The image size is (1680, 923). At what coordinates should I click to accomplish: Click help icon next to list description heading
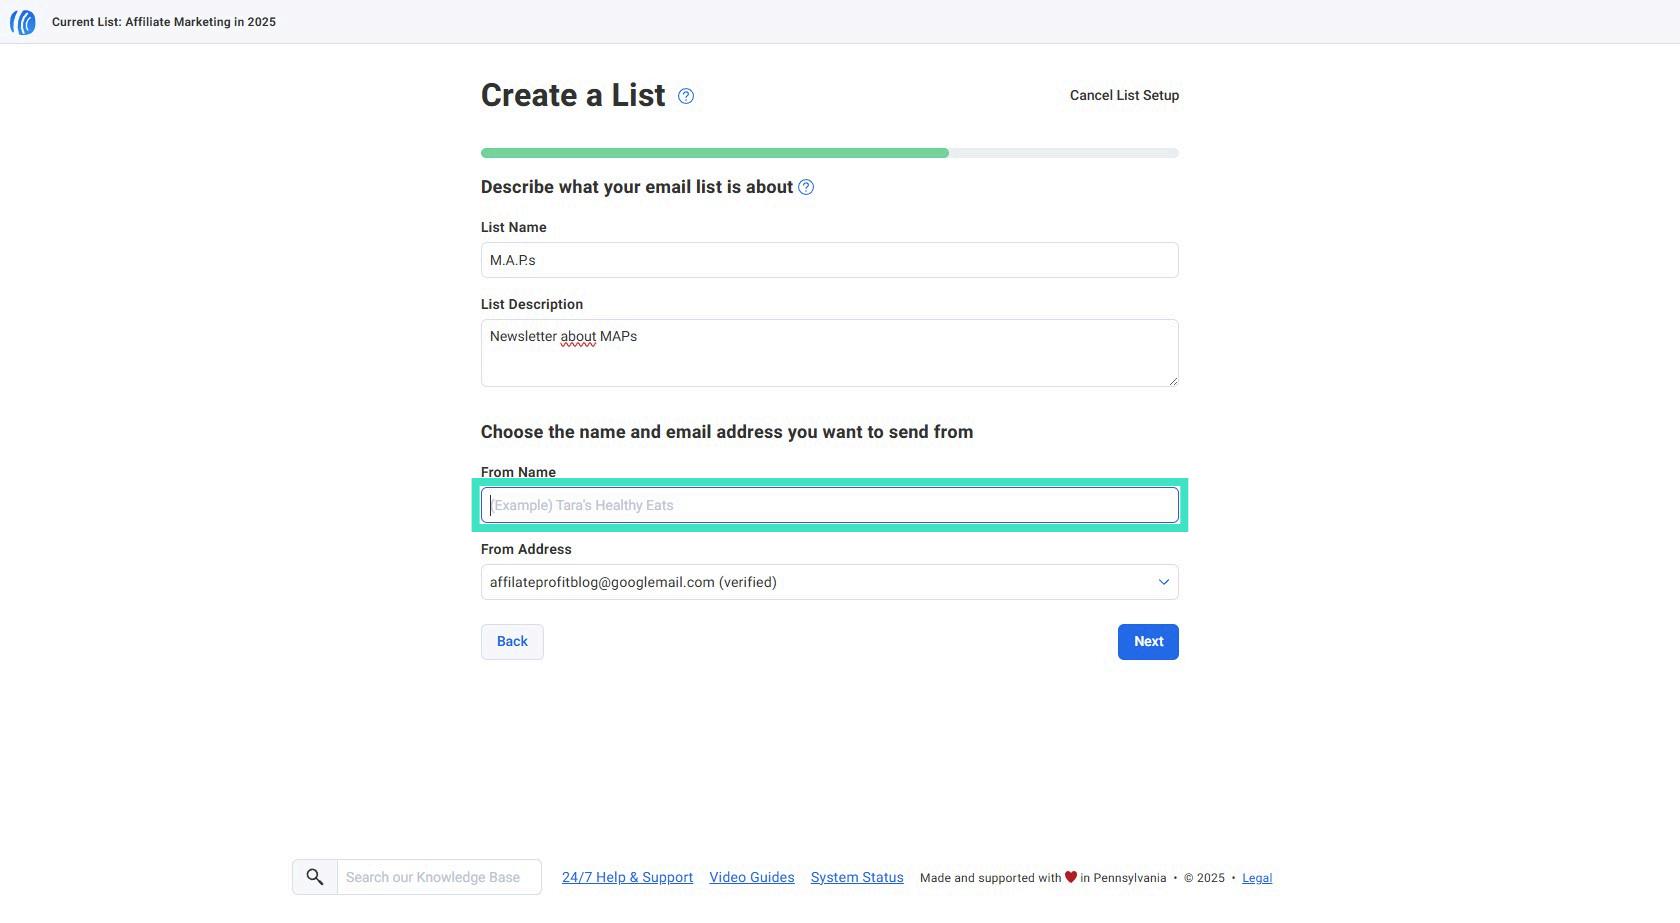tap(806, 187)
